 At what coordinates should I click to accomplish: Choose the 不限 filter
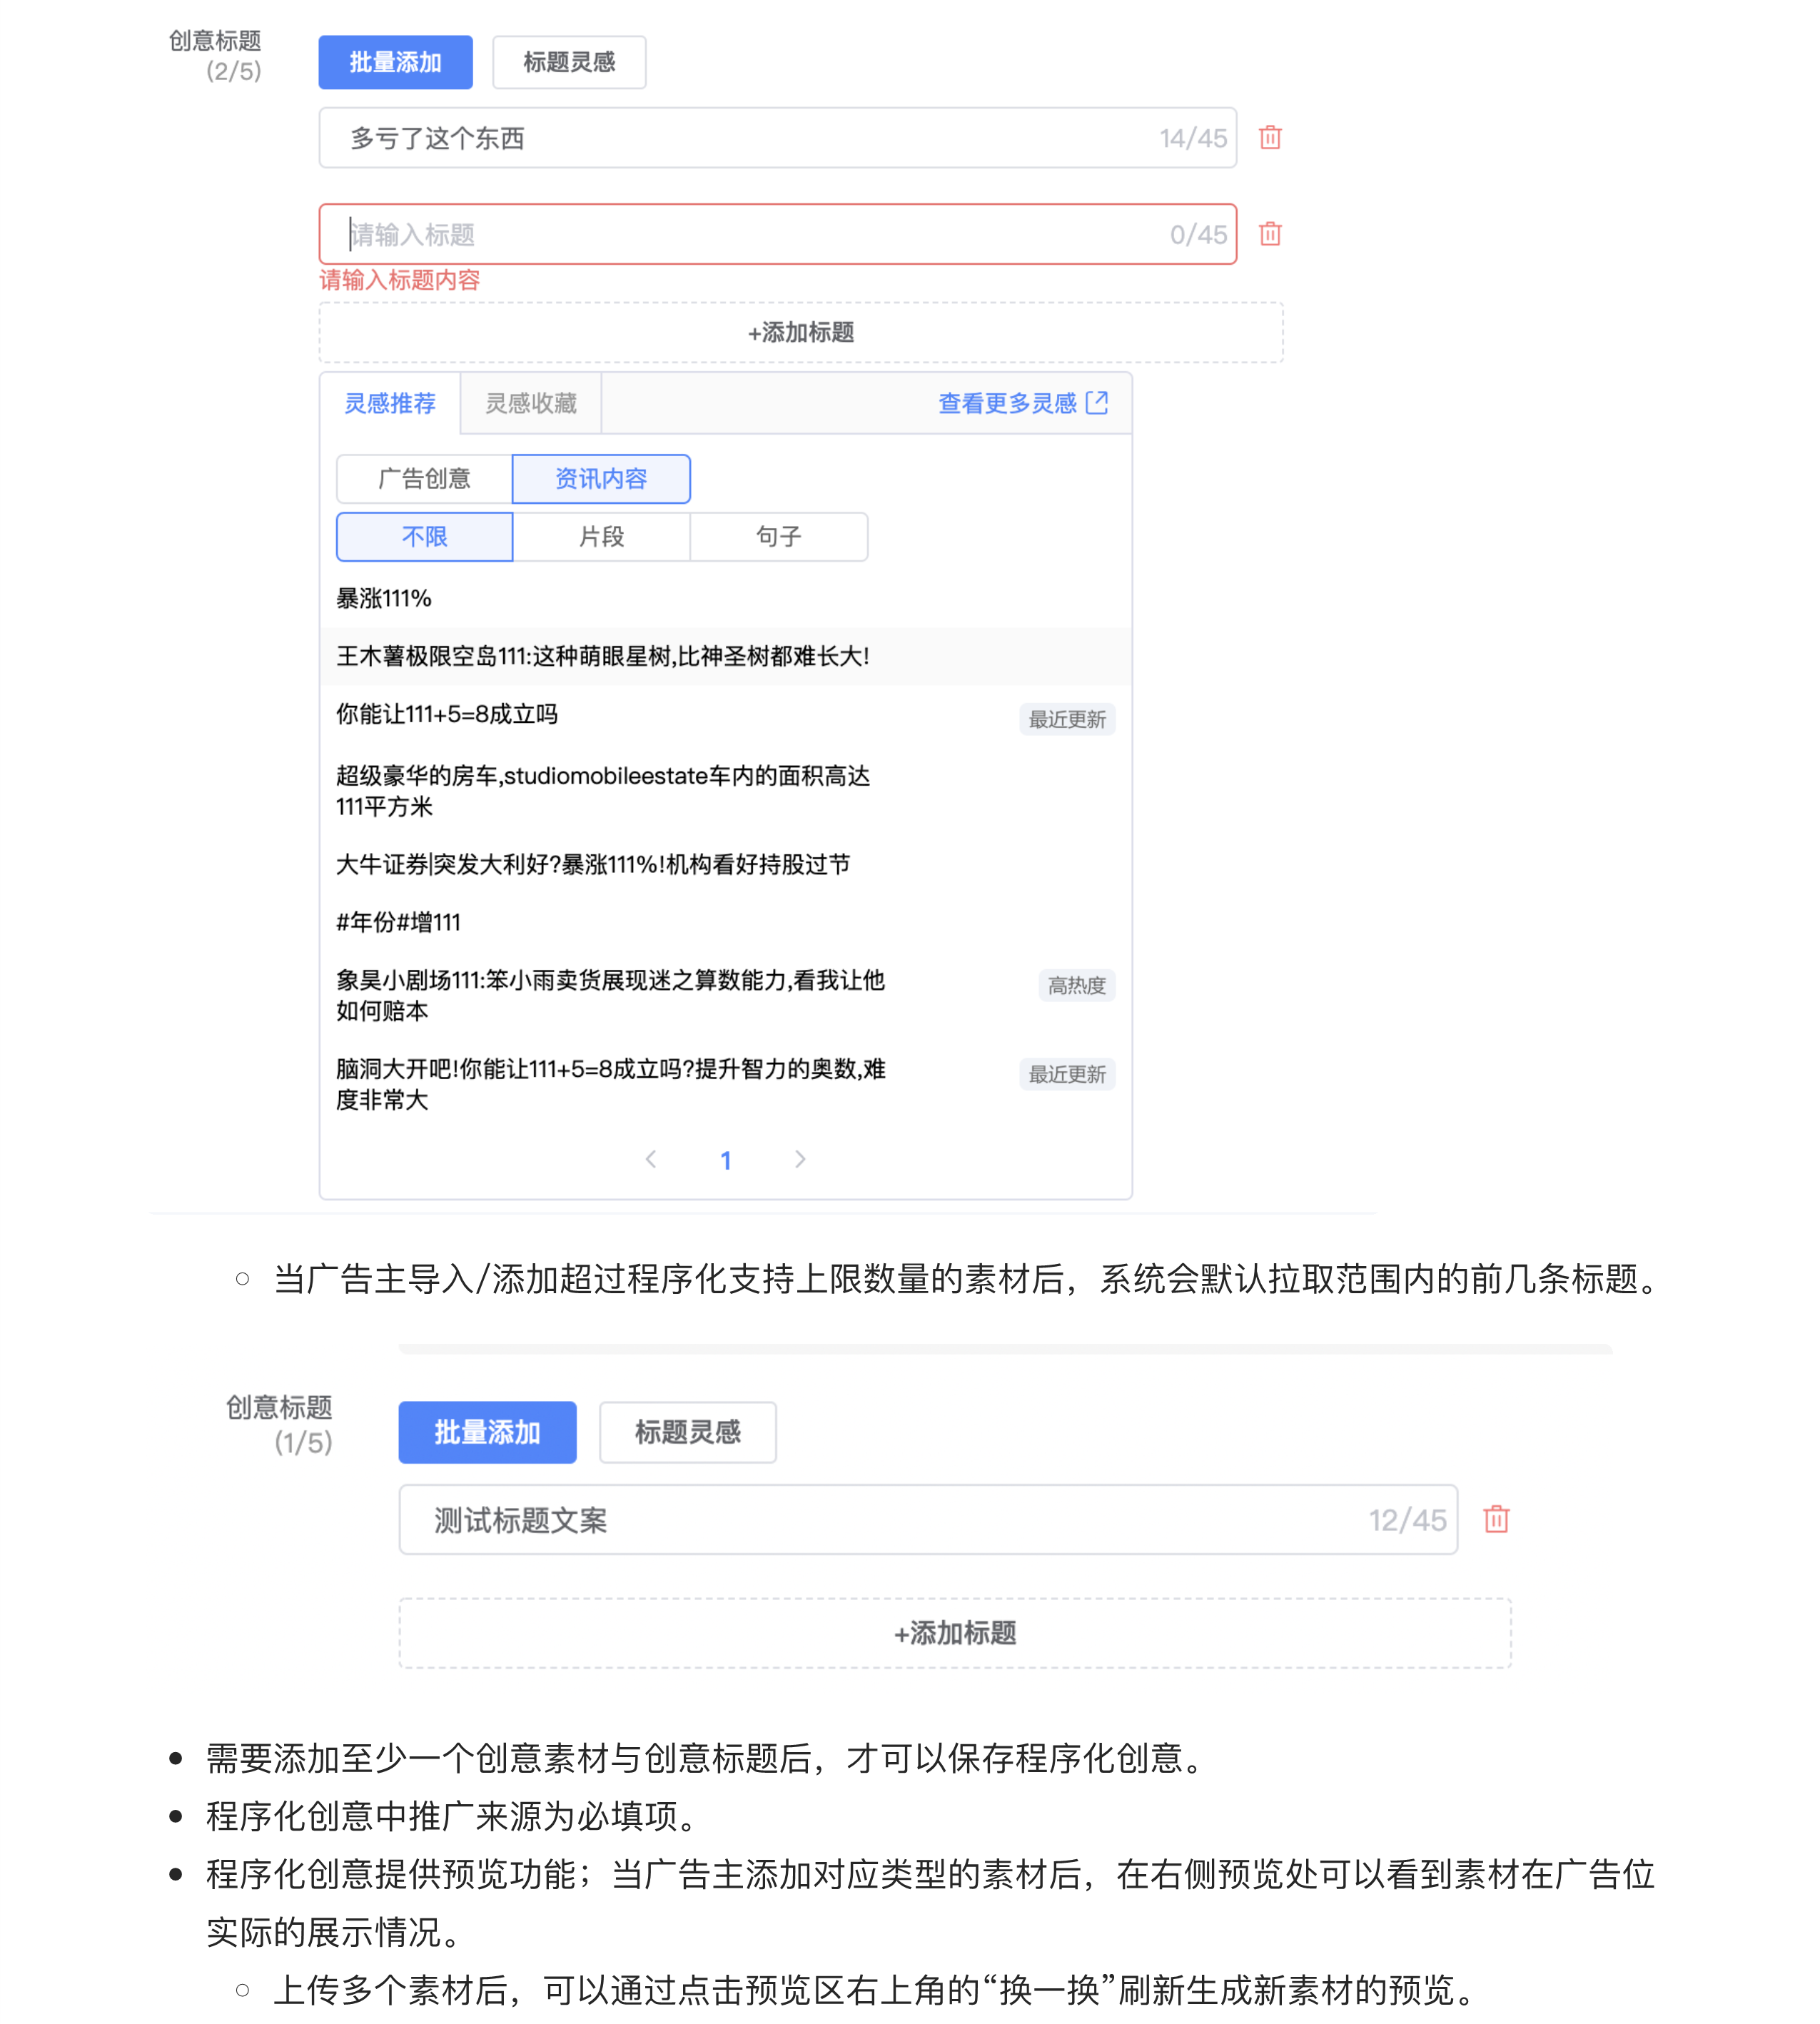[424, 537]
